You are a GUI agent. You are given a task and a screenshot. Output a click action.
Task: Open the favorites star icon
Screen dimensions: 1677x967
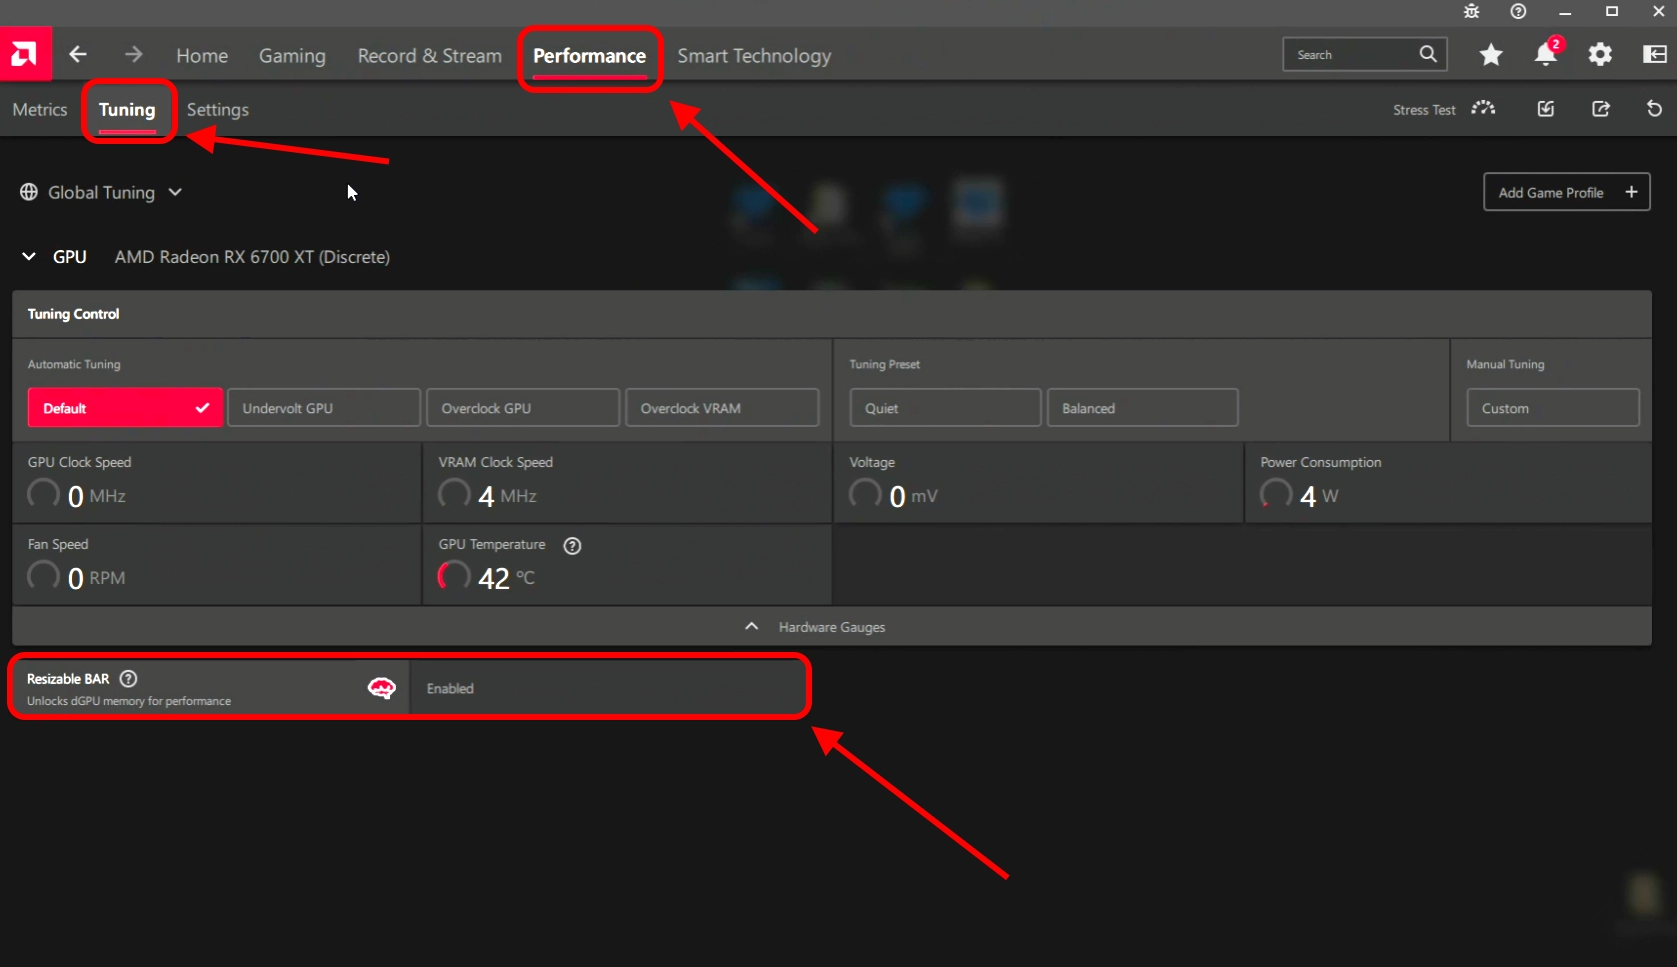tap(1490, 55)
